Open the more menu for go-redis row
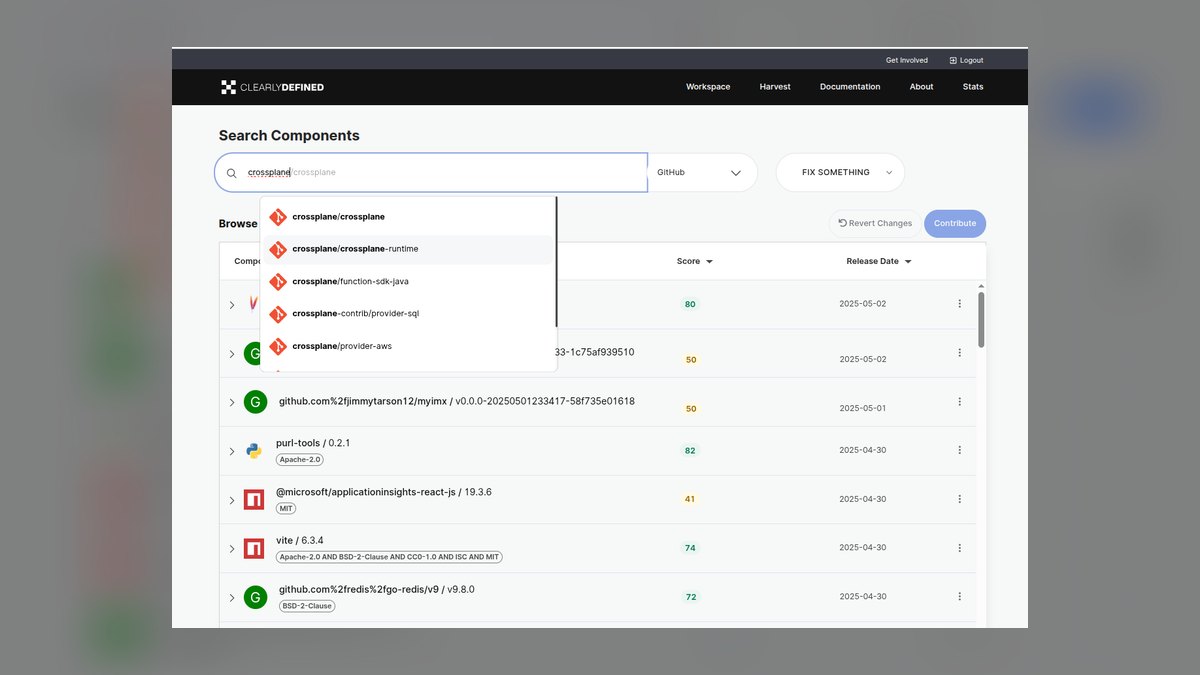Screen dimensions: 1200x675 [959, 597]
